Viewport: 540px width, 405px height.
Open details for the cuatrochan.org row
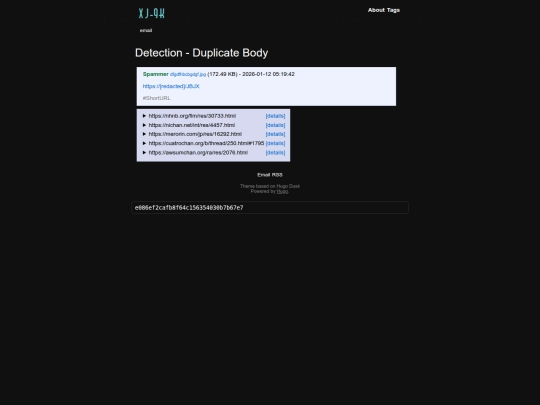[275, 143]
